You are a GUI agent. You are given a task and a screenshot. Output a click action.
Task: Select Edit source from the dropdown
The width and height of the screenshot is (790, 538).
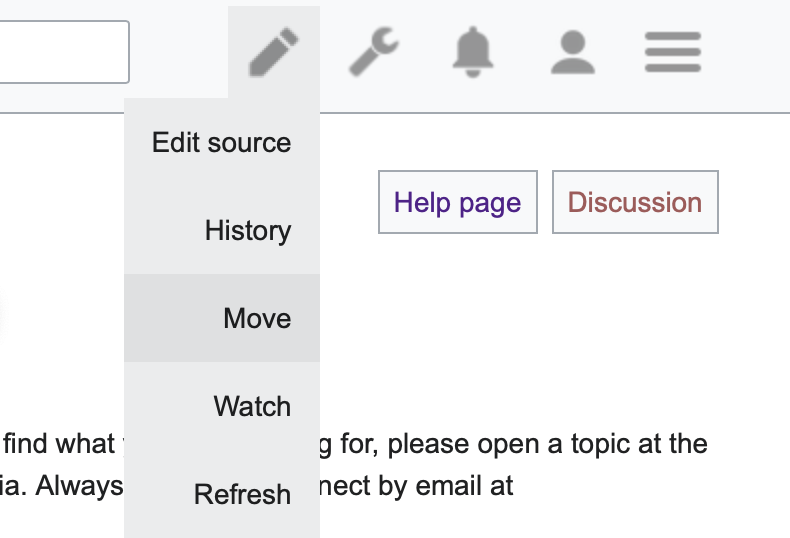click(222, 143)
